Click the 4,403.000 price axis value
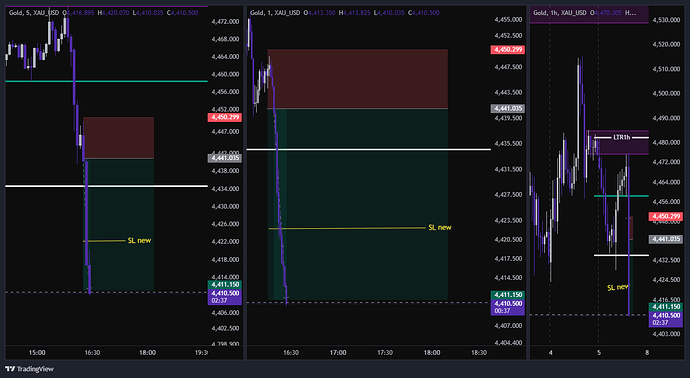The width and height of the screenshot is (690, 378). pyautogui.click(x=666, y=334)
